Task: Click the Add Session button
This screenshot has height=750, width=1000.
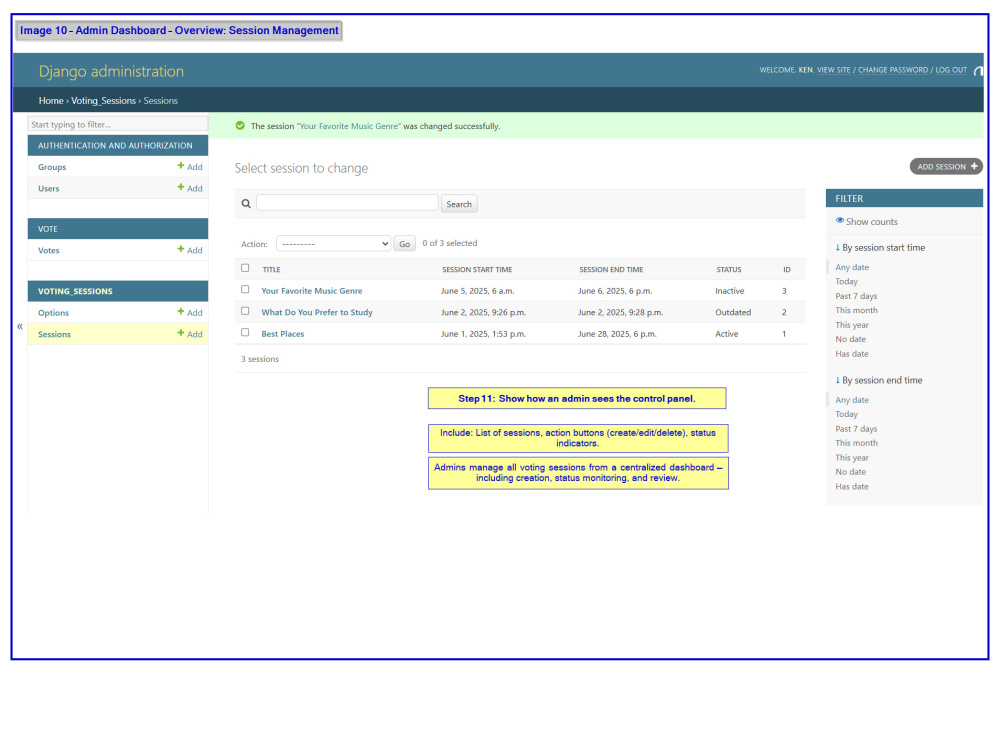Action: (x=946, y=166)
